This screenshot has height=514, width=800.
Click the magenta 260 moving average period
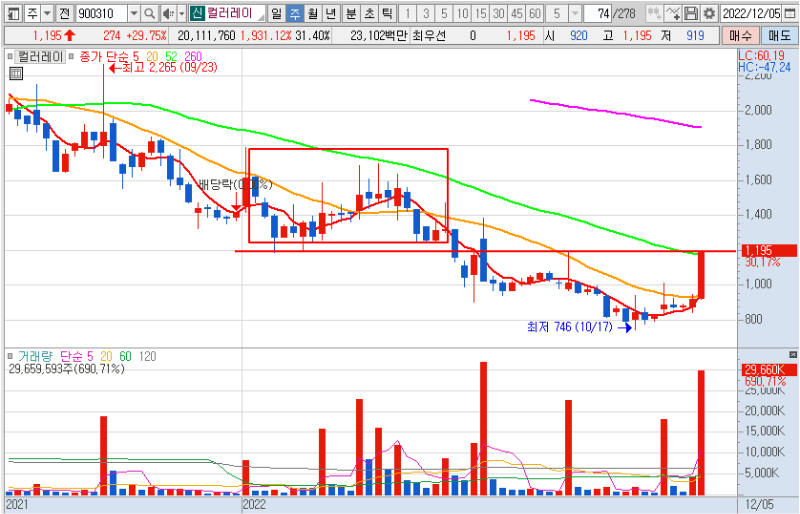point(193,57)
